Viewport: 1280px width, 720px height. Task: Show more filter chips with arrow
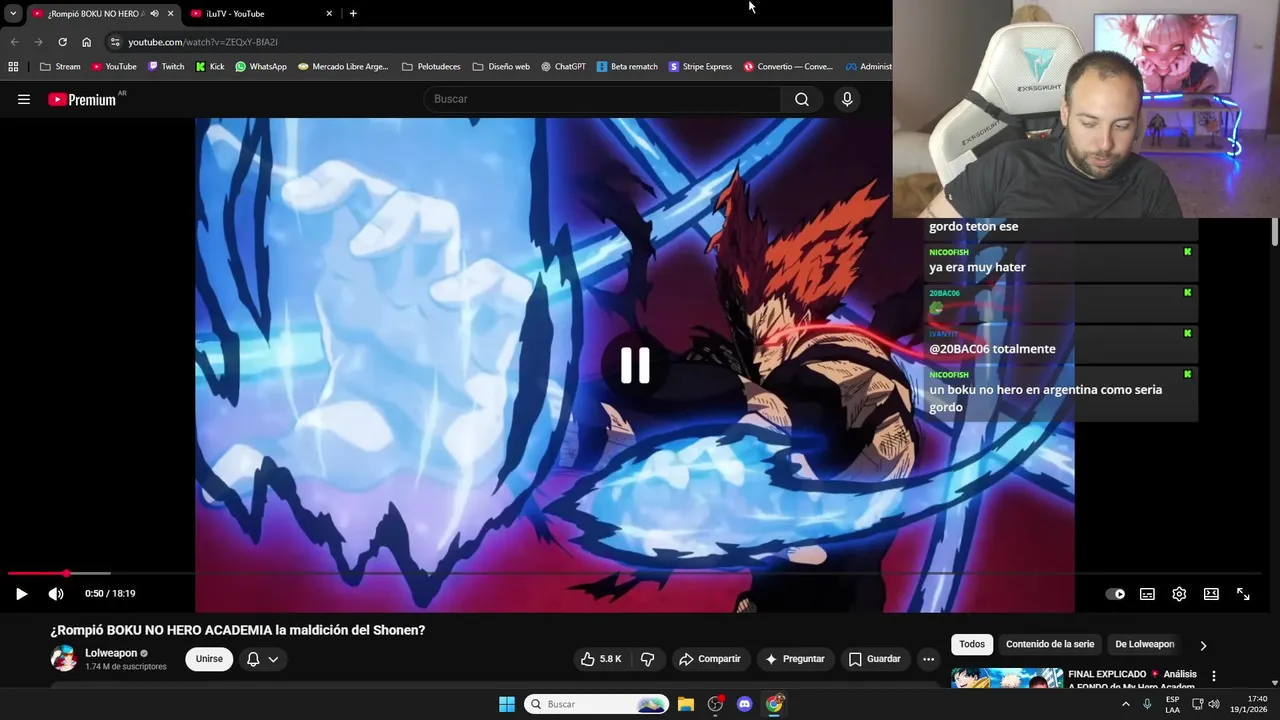(x=1203, y=645)
